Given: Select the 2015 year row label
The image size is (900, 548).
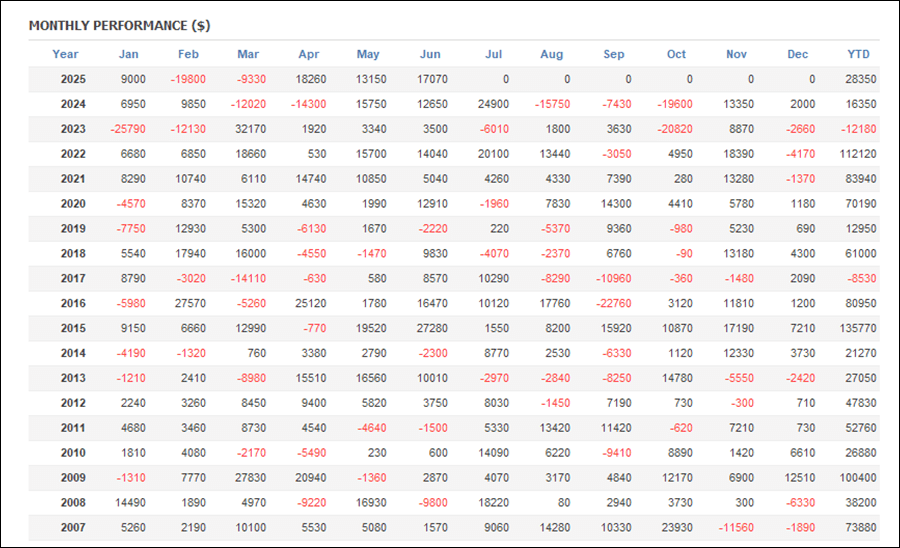Looking at the screenshot, I should pos(73,328).
